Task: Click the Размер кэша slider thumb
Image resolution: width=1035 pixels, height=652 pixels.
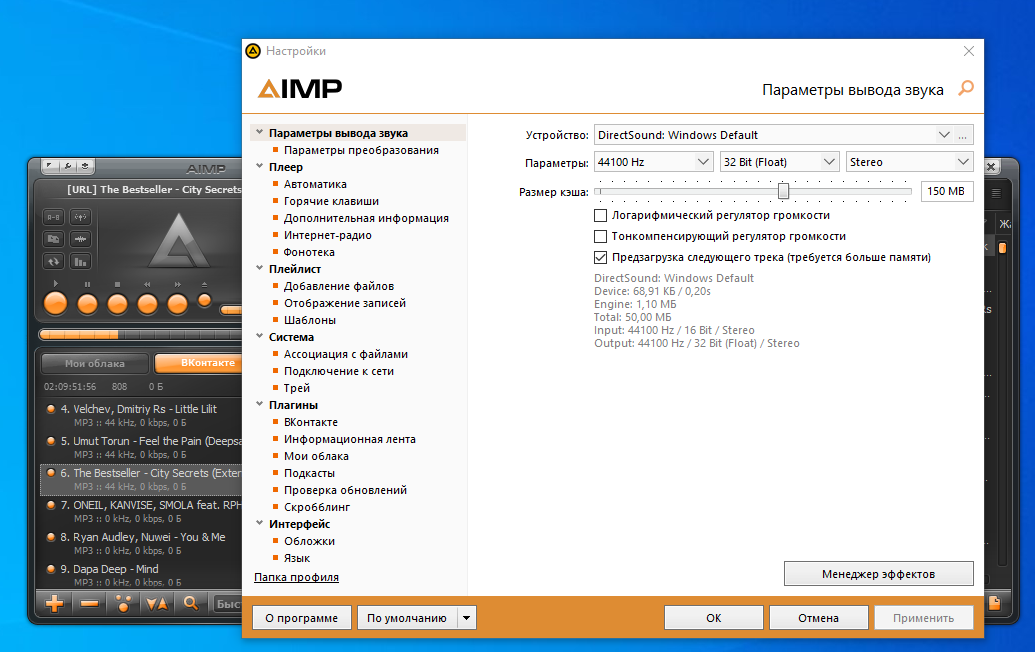Action: [x=784, y=191]
